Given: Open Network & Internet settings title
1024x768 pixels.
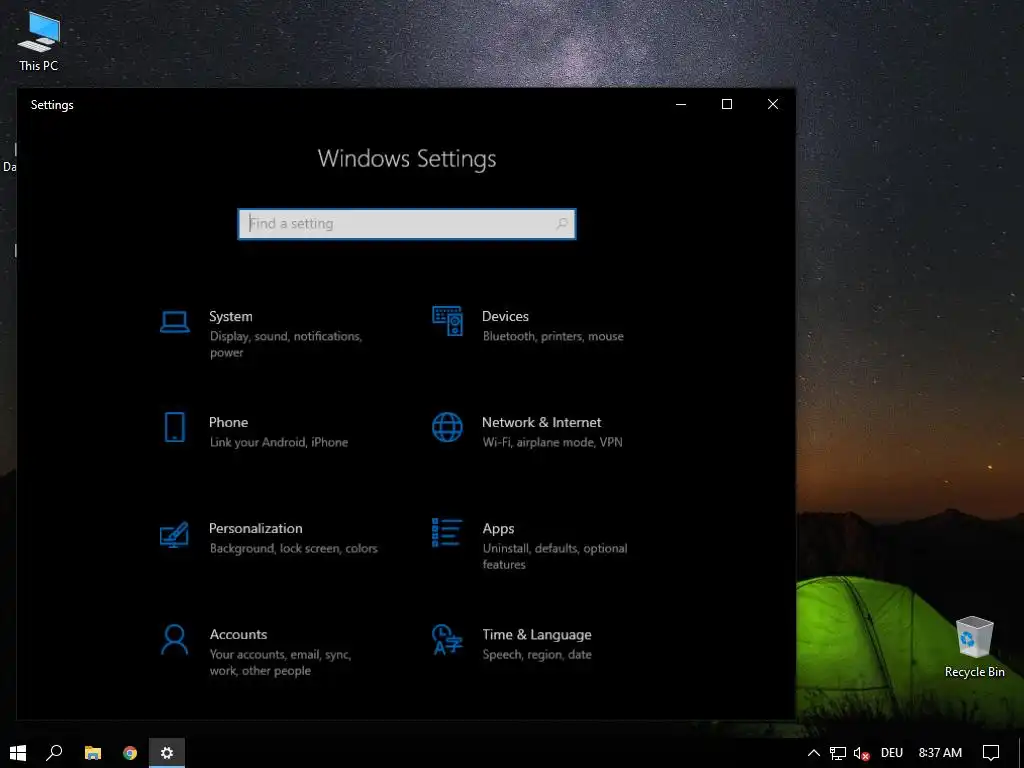Looking at the screenshot, I should pos(541,422).
